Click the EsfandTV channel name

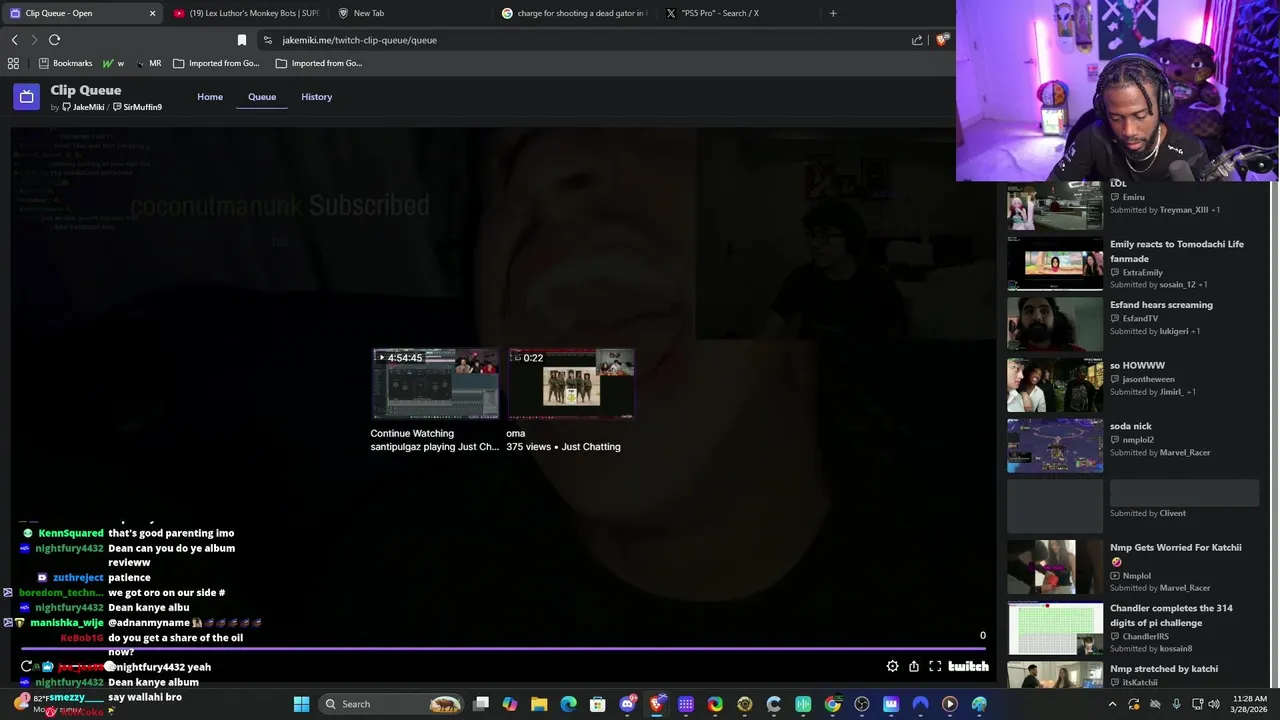pos(1140,318)
